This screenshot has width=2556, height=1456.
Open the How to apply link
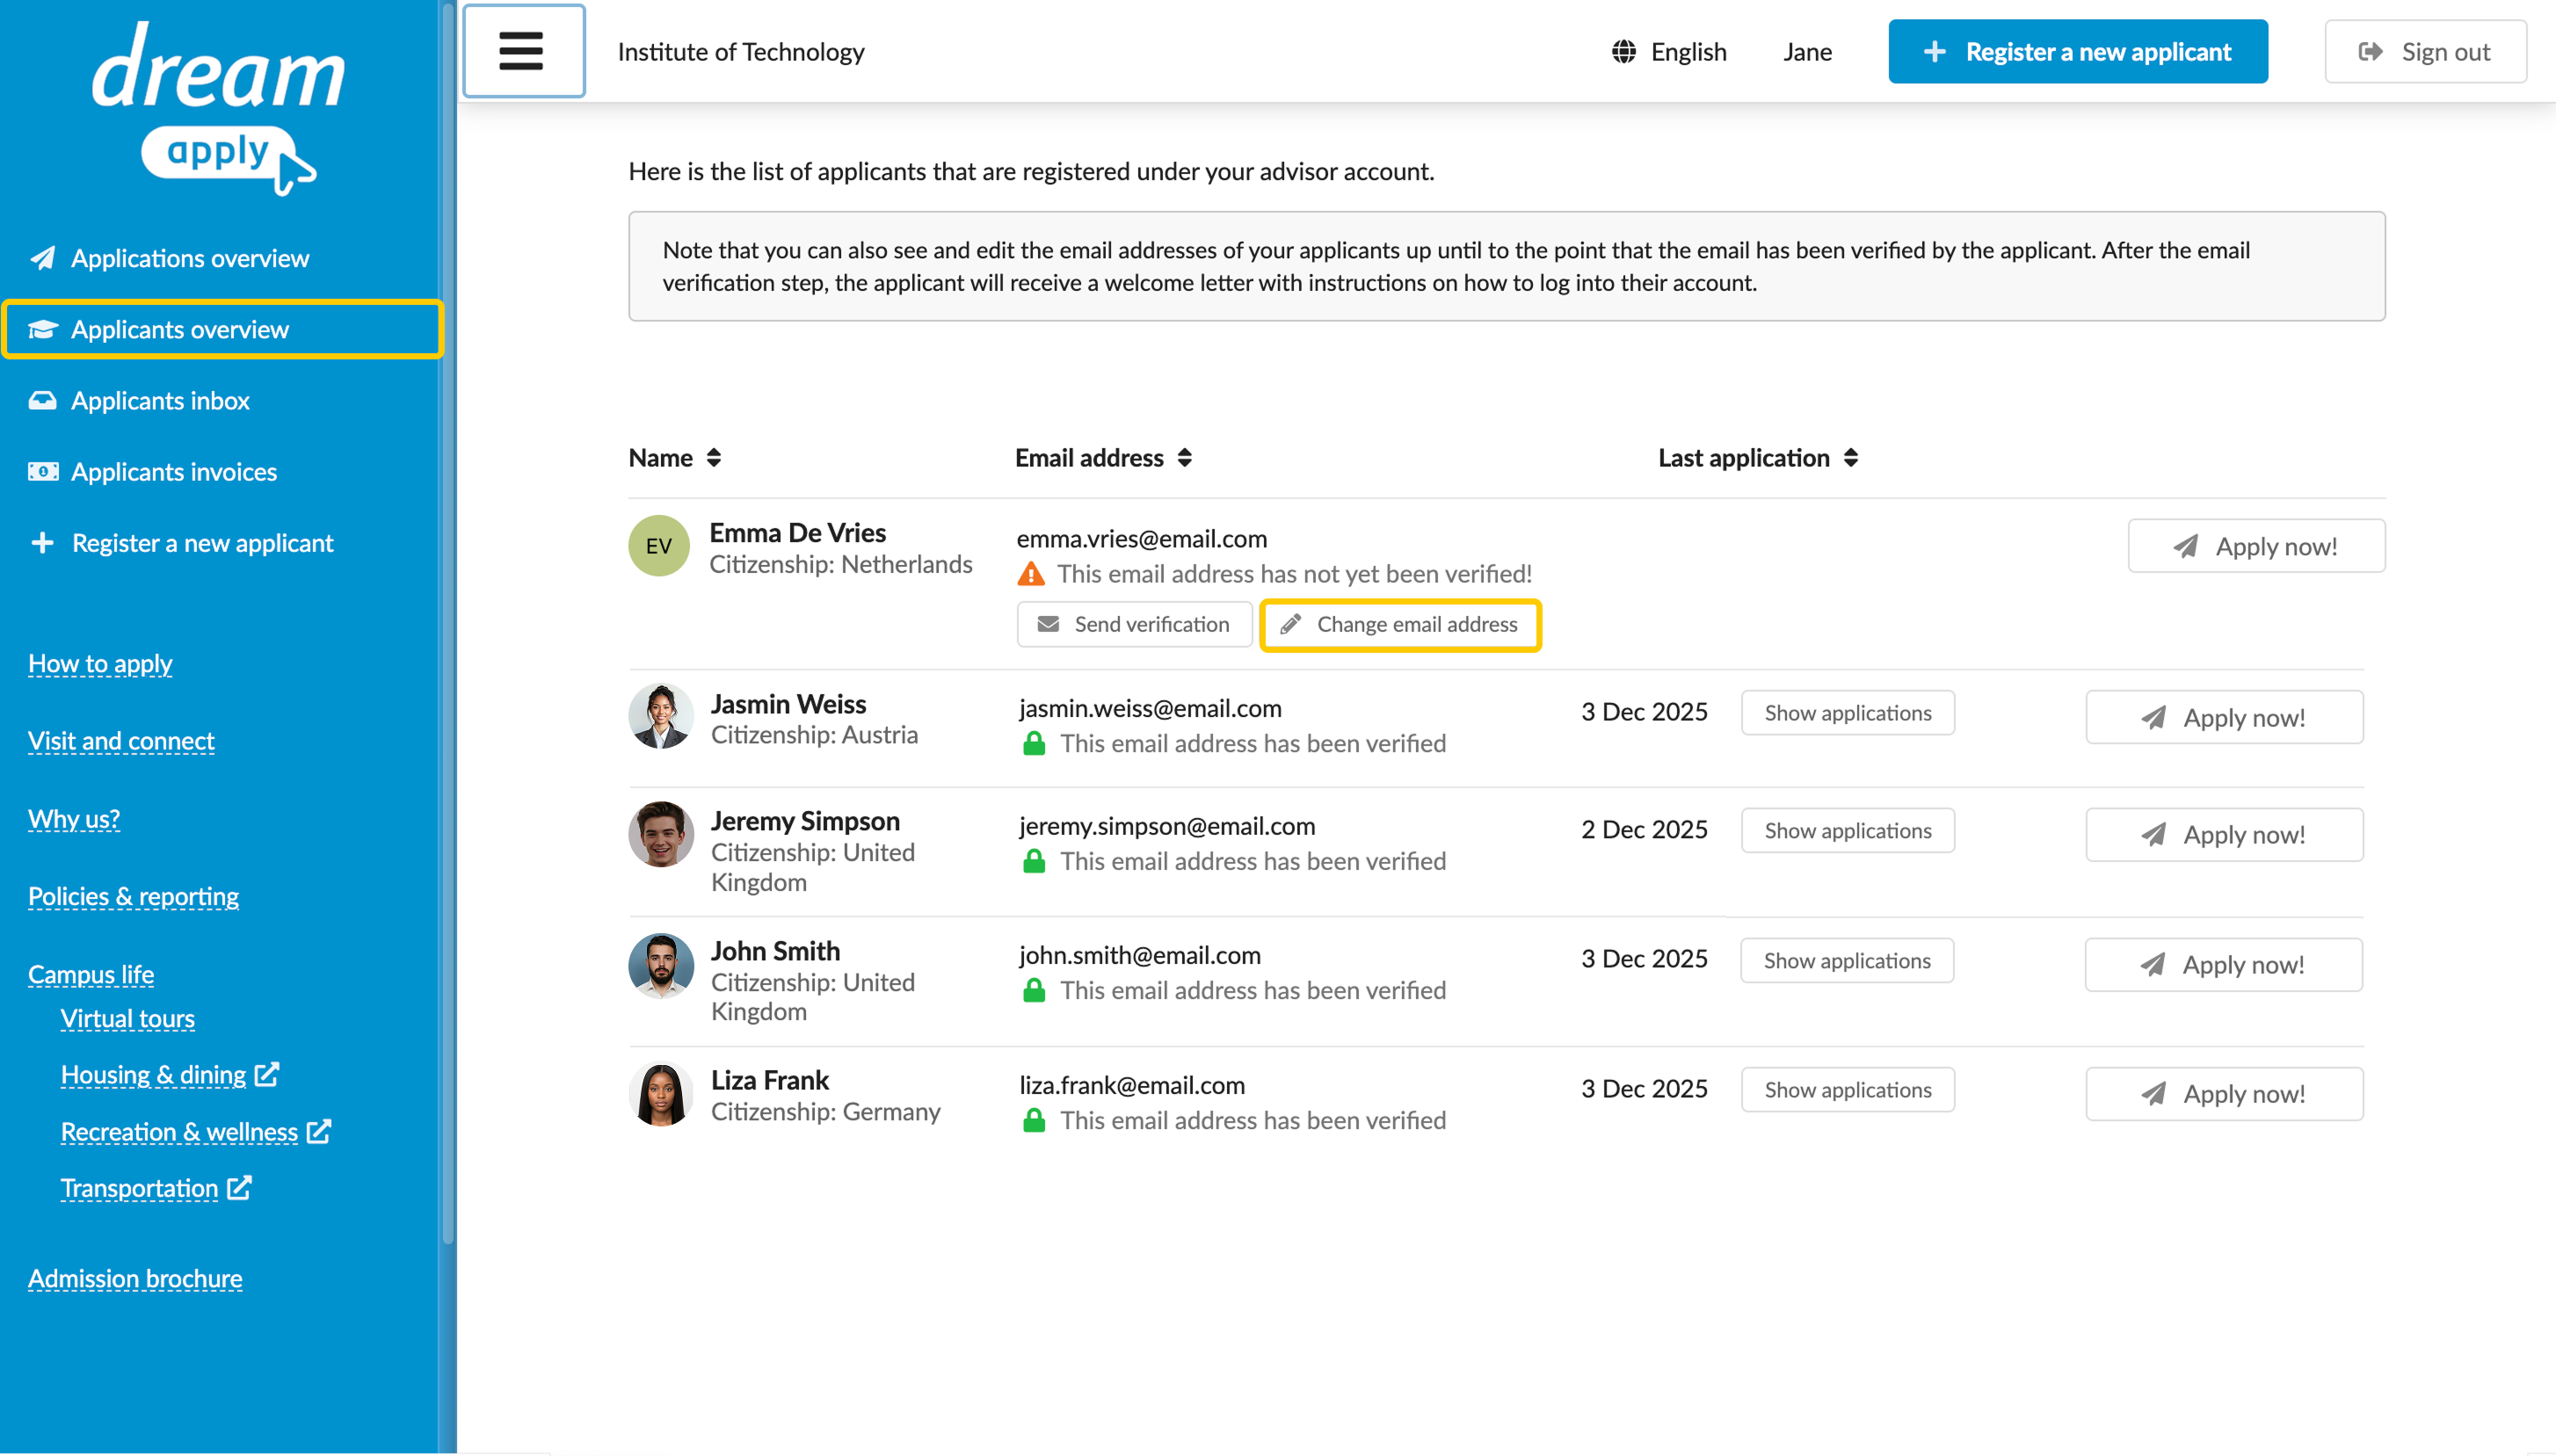pyautogui.click(x=100, y=664)
